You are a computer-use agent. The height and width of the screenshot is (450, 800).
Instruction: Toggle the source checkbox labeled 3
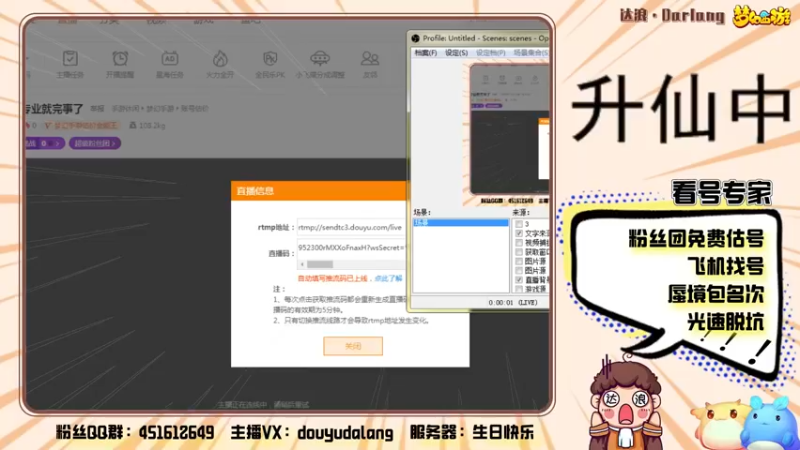(519, 224)
